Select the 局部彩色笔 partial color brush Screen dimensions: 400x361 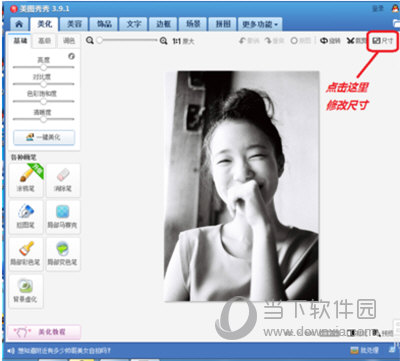point(26,253)
